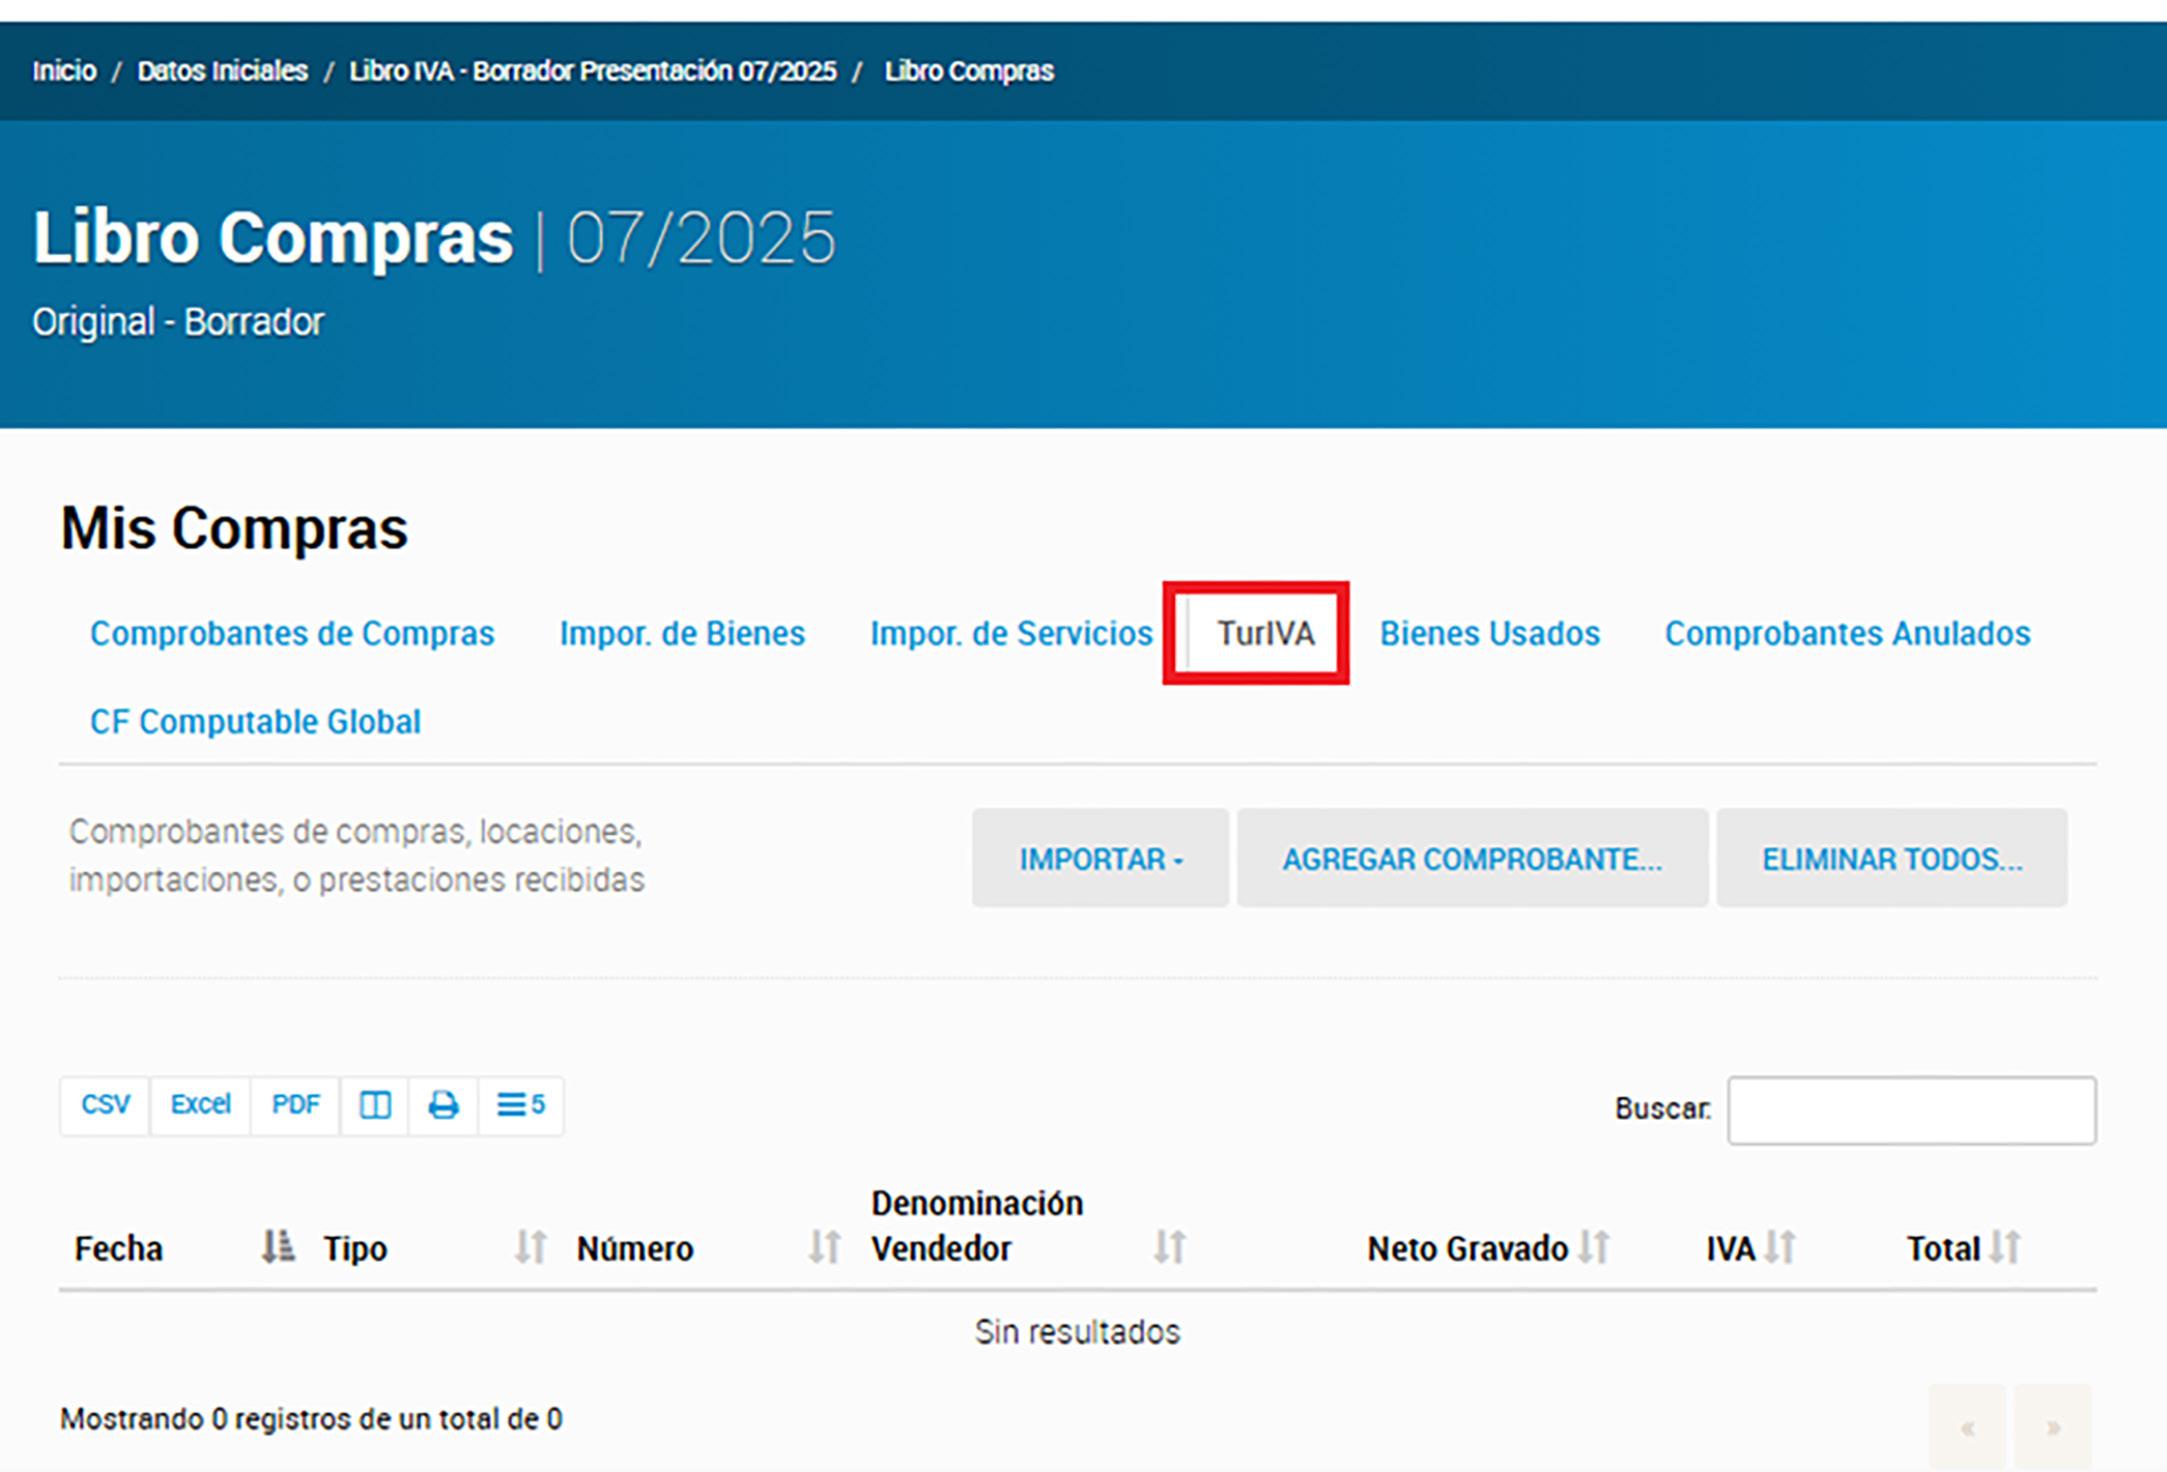Sort by Denominación Vendedor arrows

tap(1169, 1247)
